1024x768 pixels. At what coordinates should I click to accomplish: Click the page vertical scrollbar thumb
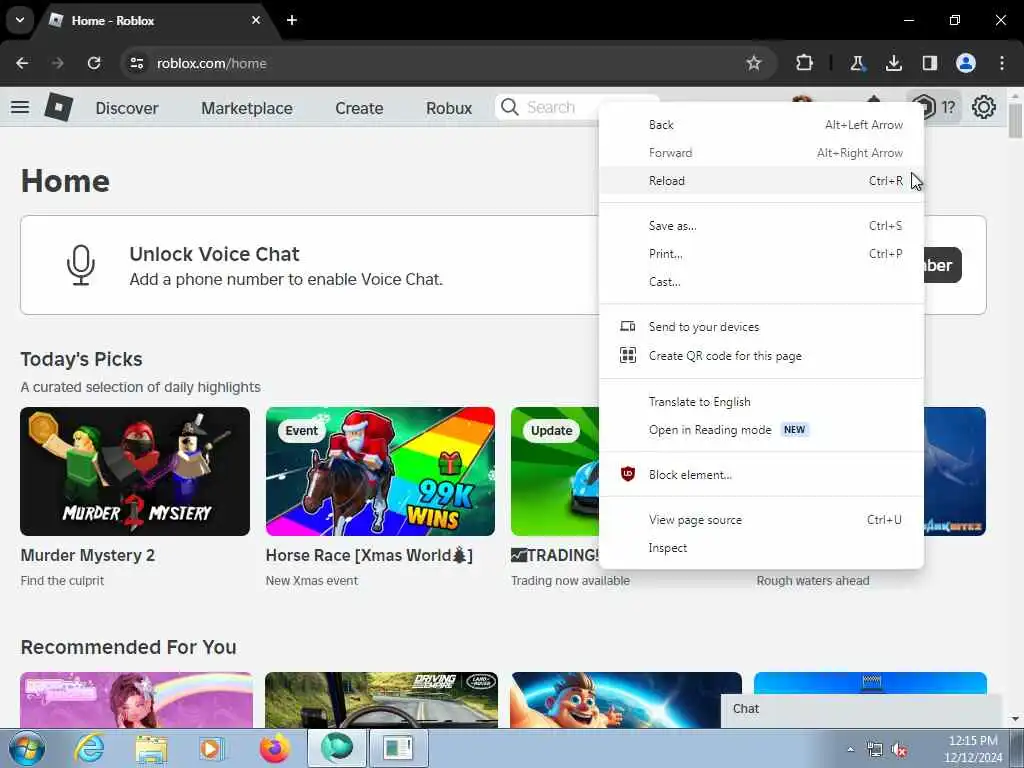click(x=1015, y=120)
